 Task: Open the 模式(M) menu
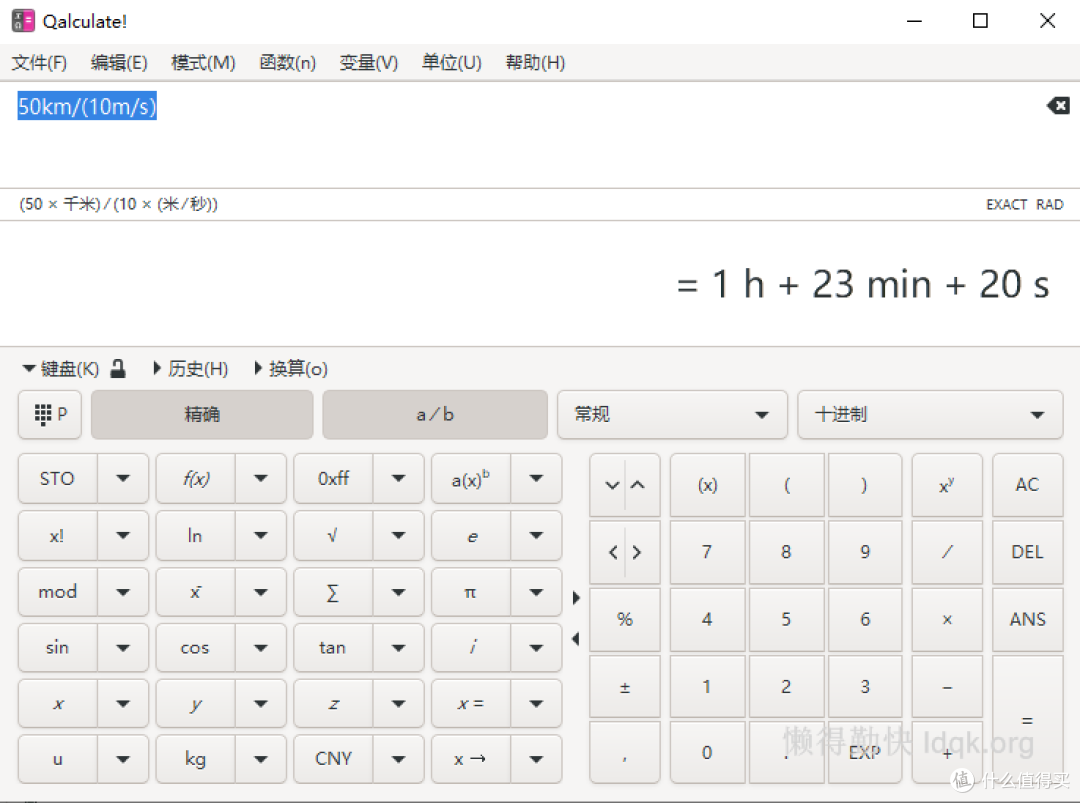click(203, 63)
